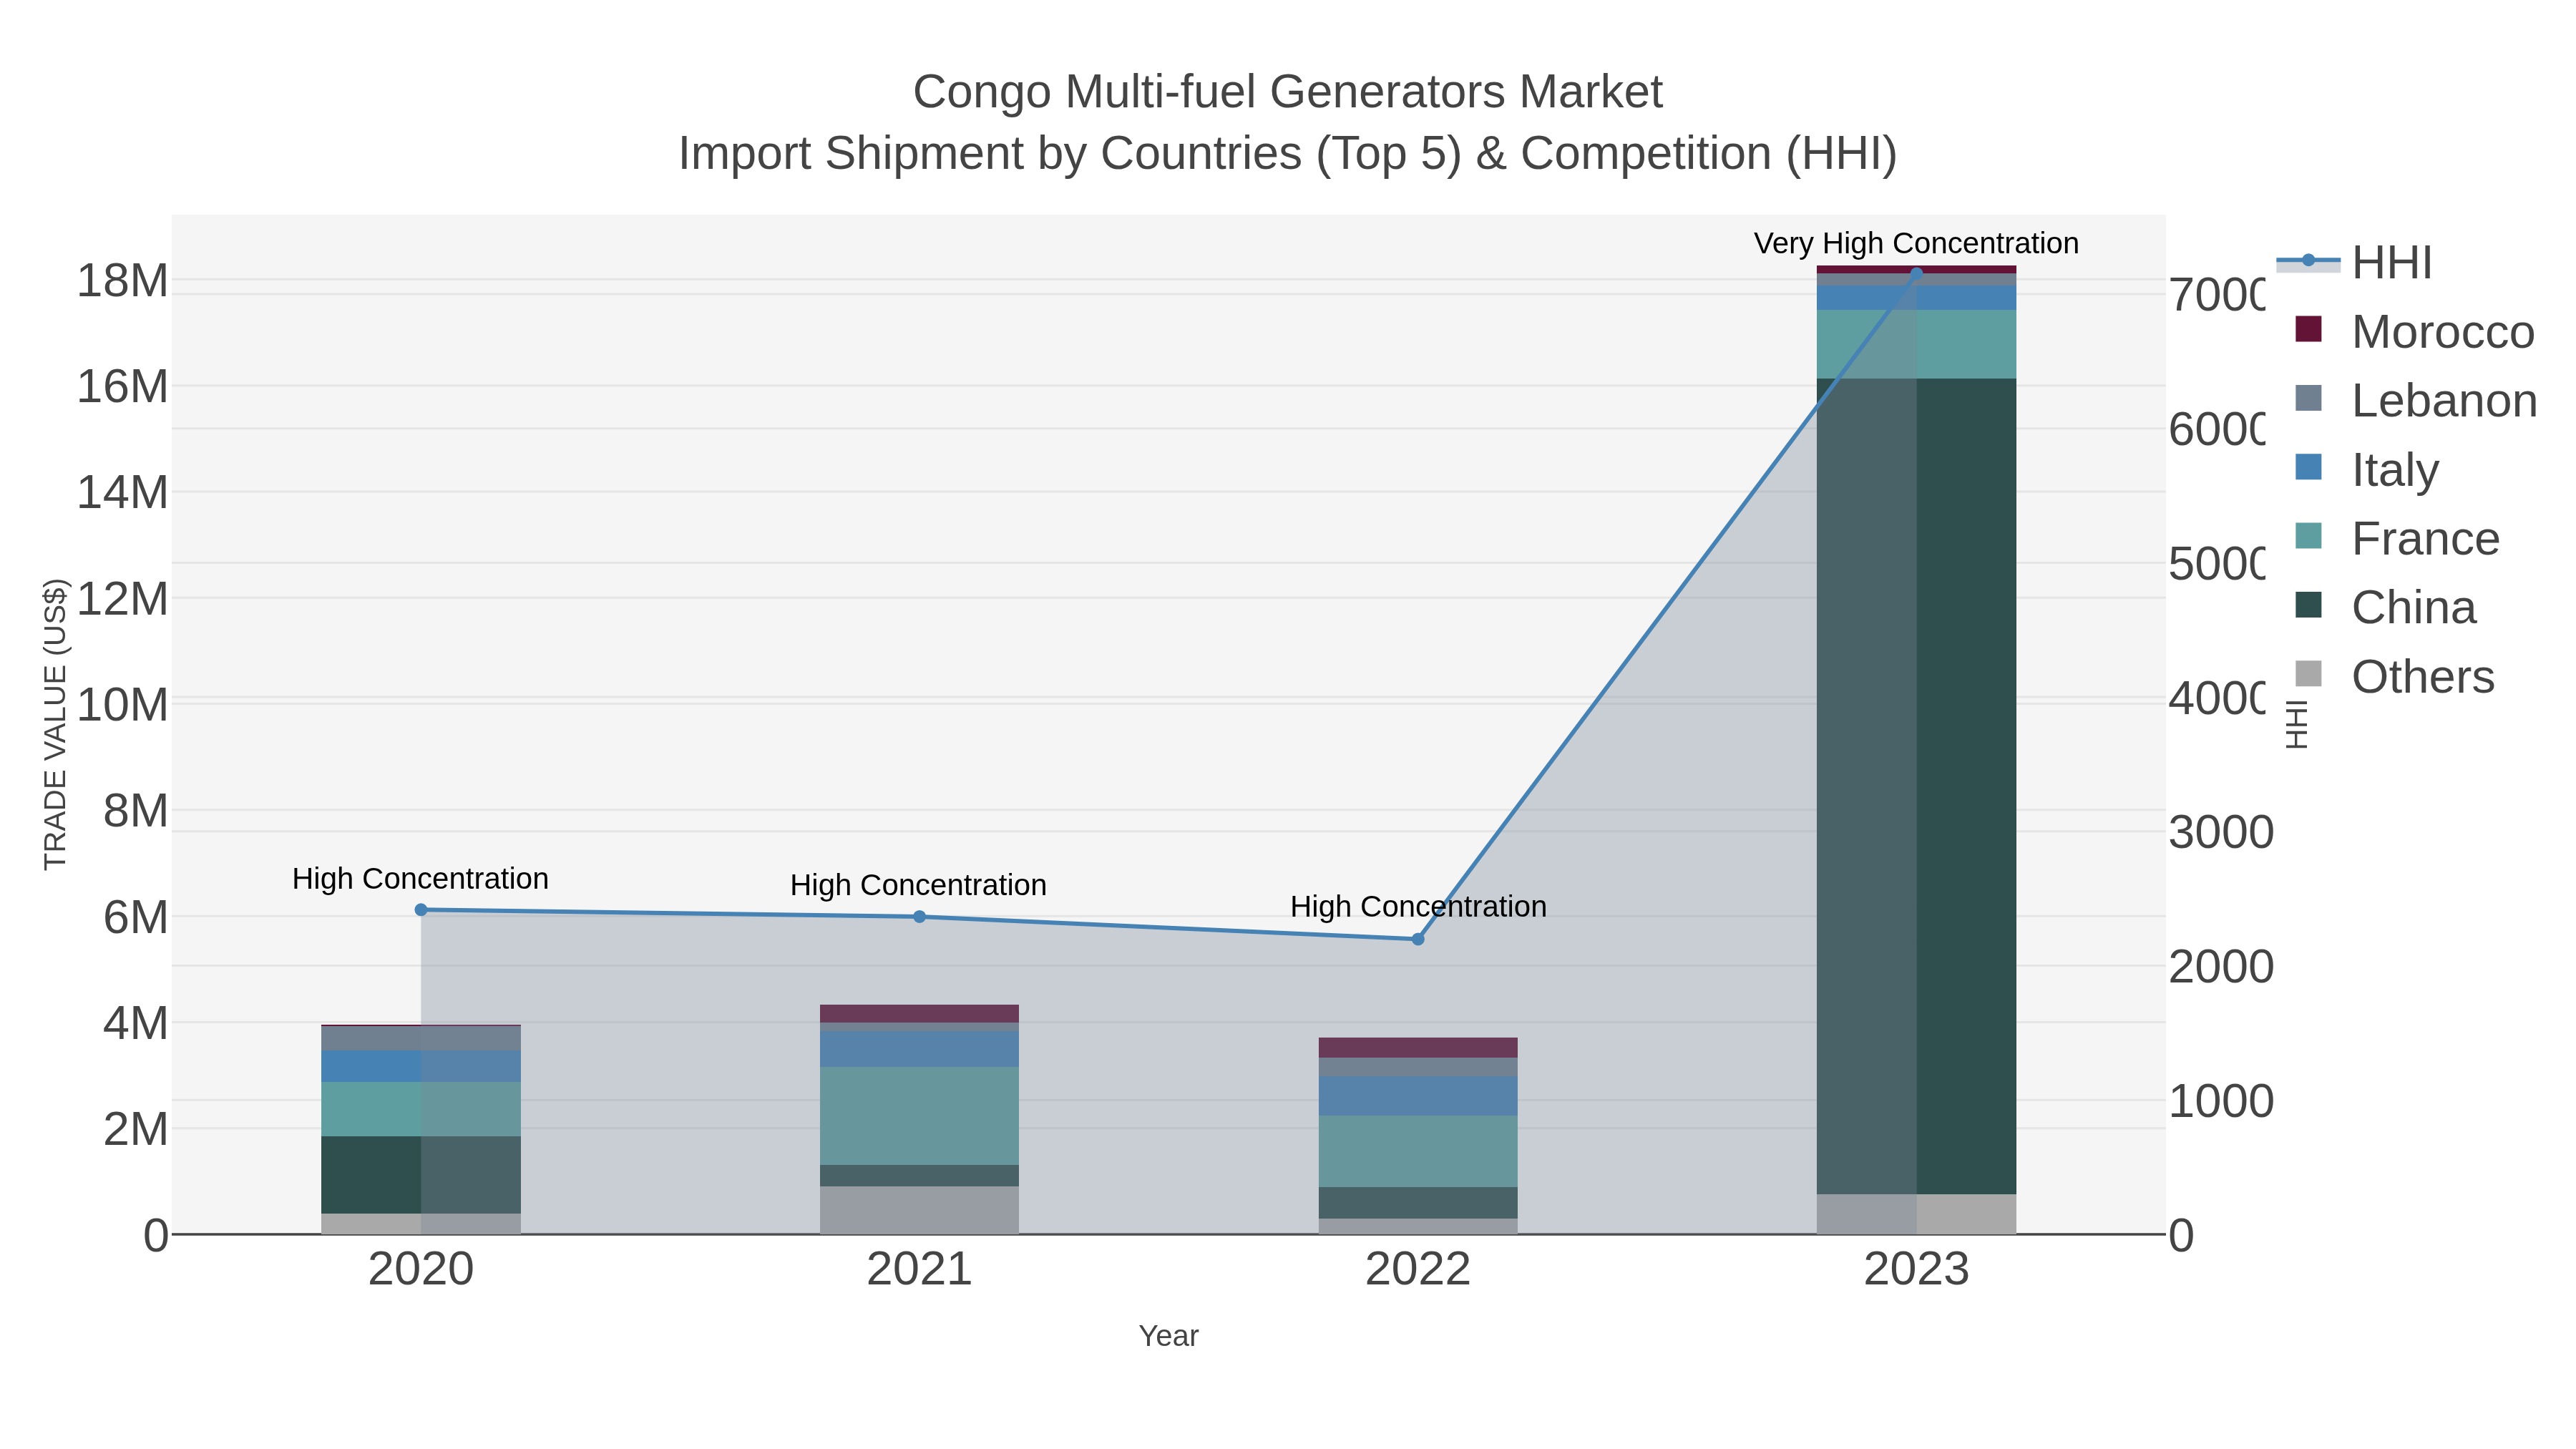Click the 'TRADE VALUE (US$)' axis title
The height and width of the screenshot is (1449, 2576).
point(55,724)
